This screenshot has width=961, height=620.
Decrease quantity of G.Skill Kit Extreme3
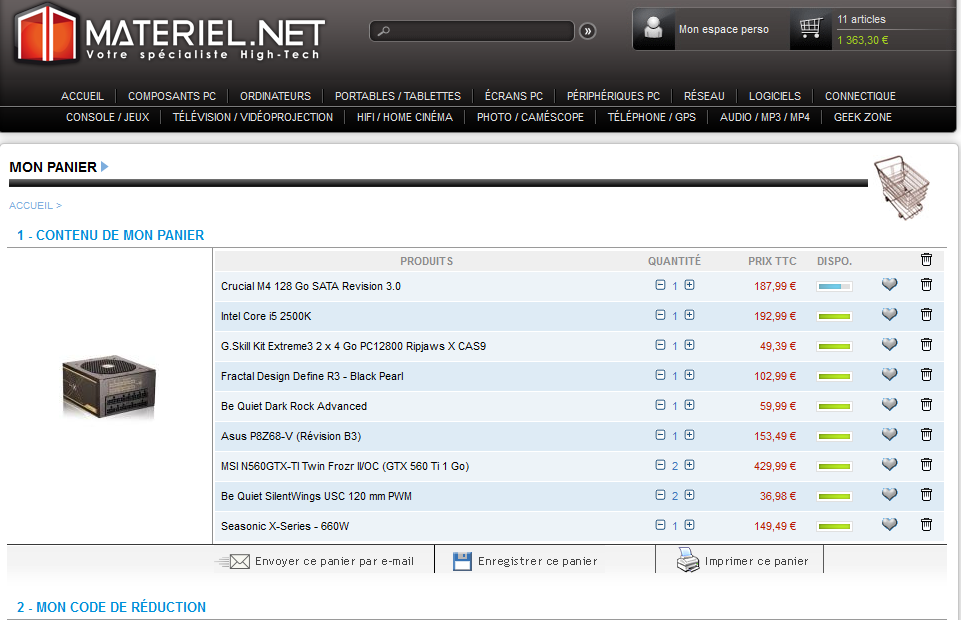pyautogui.click(x=660, y=345)
